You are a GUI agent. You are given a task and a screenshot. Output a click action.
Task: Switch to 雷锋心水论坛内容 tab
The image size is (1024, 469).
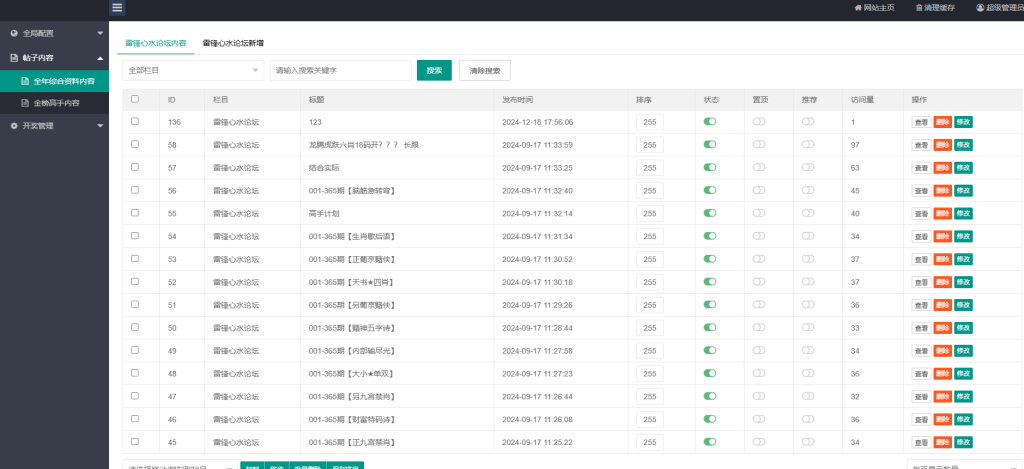[x=155, y=43]
